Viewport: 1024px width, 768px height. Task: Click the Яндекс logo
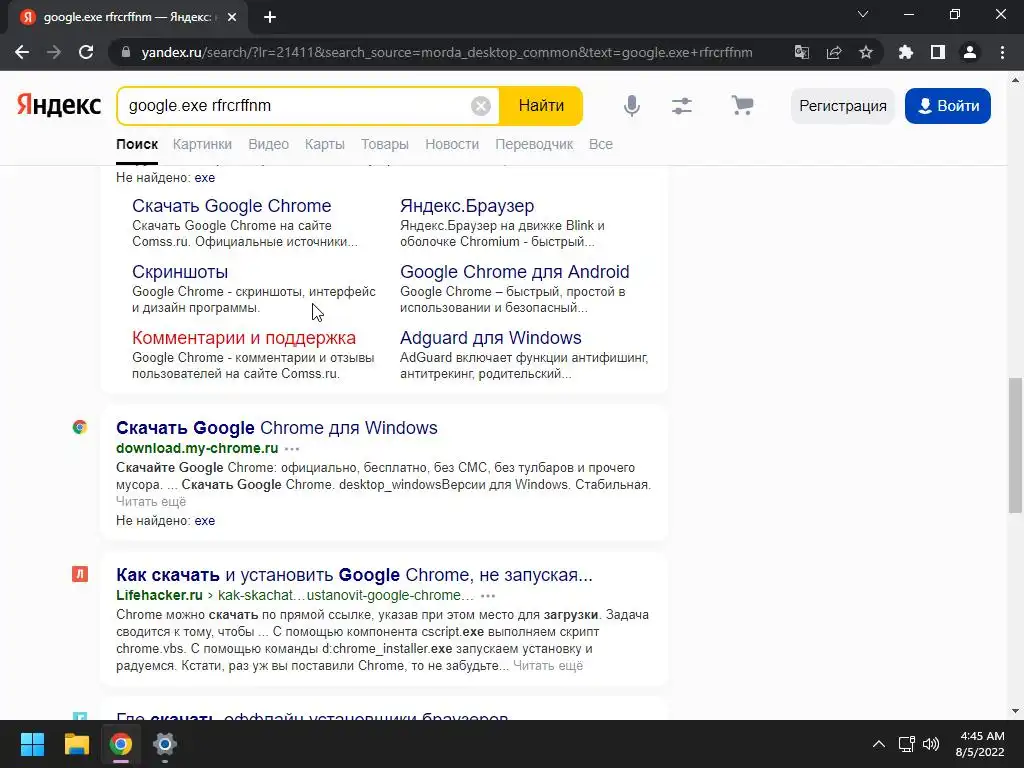coord(59,105)
